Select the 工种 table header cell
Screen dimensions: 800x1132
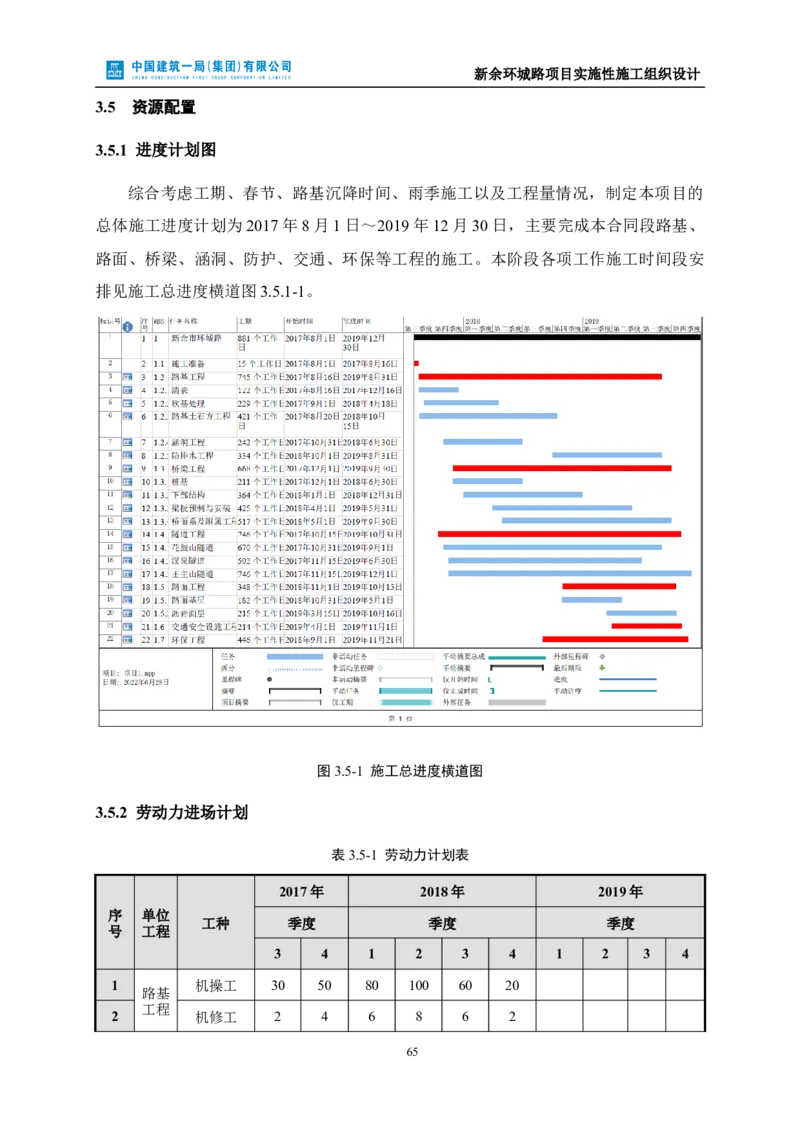click(x=216, y=922)
